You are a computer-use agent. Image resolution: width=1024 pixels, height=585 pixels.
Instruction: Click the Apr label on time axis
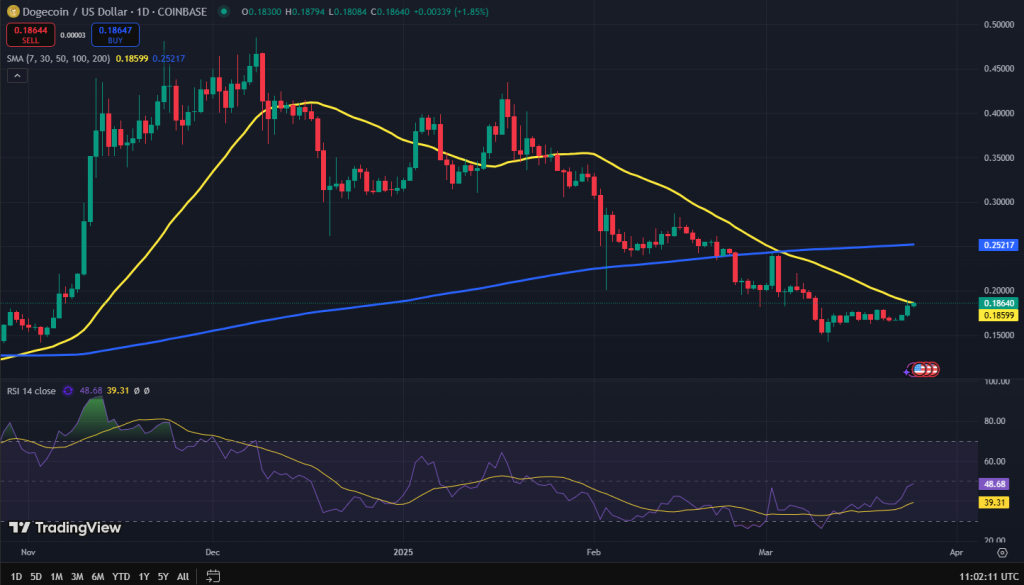click(x=956, y=552)
